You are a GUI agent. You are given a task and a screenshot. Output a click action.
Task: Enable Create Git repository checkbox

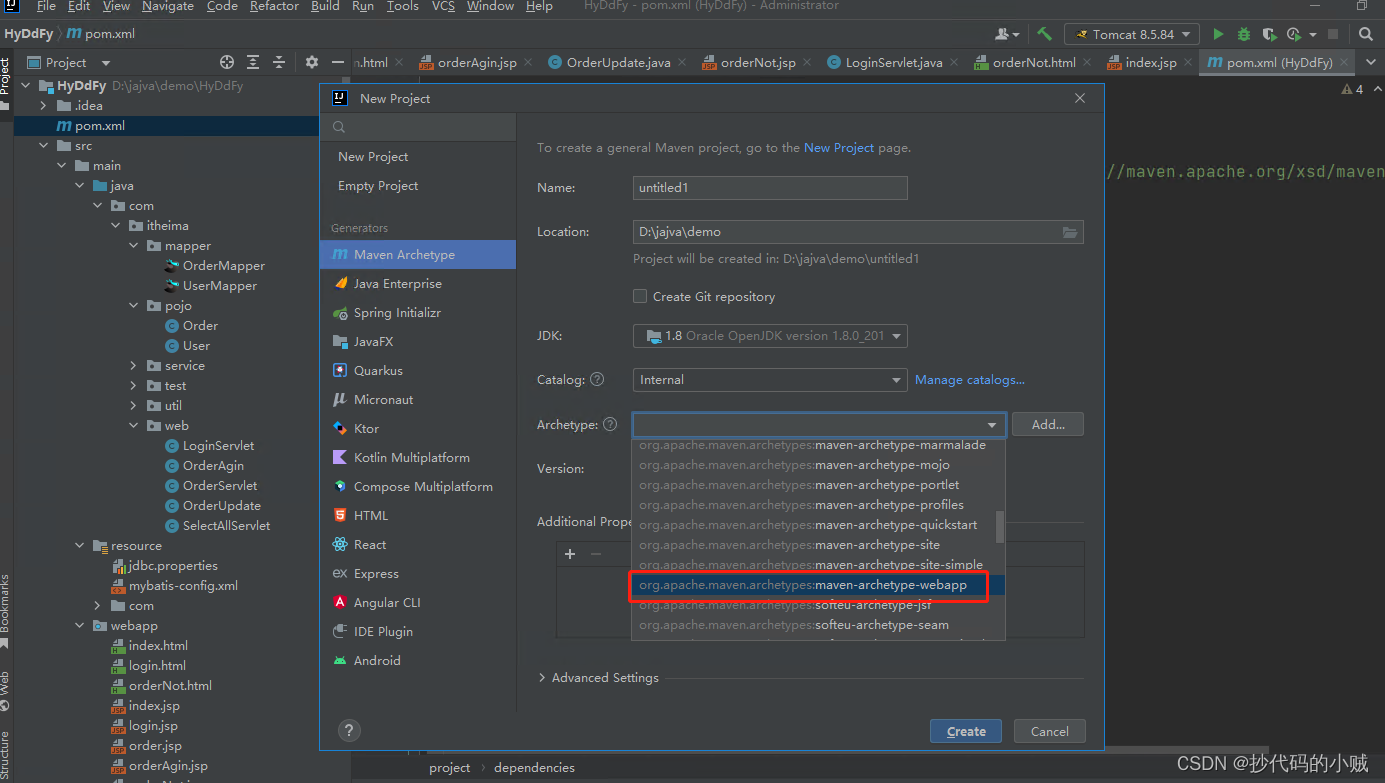tap(640, 297)
